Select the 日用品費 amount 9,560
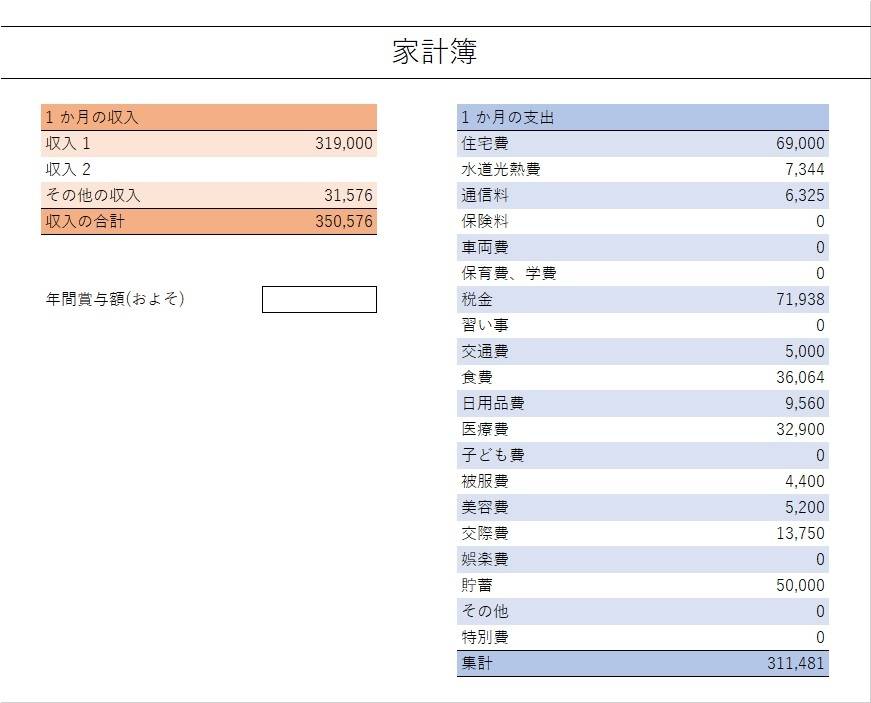 804,403
